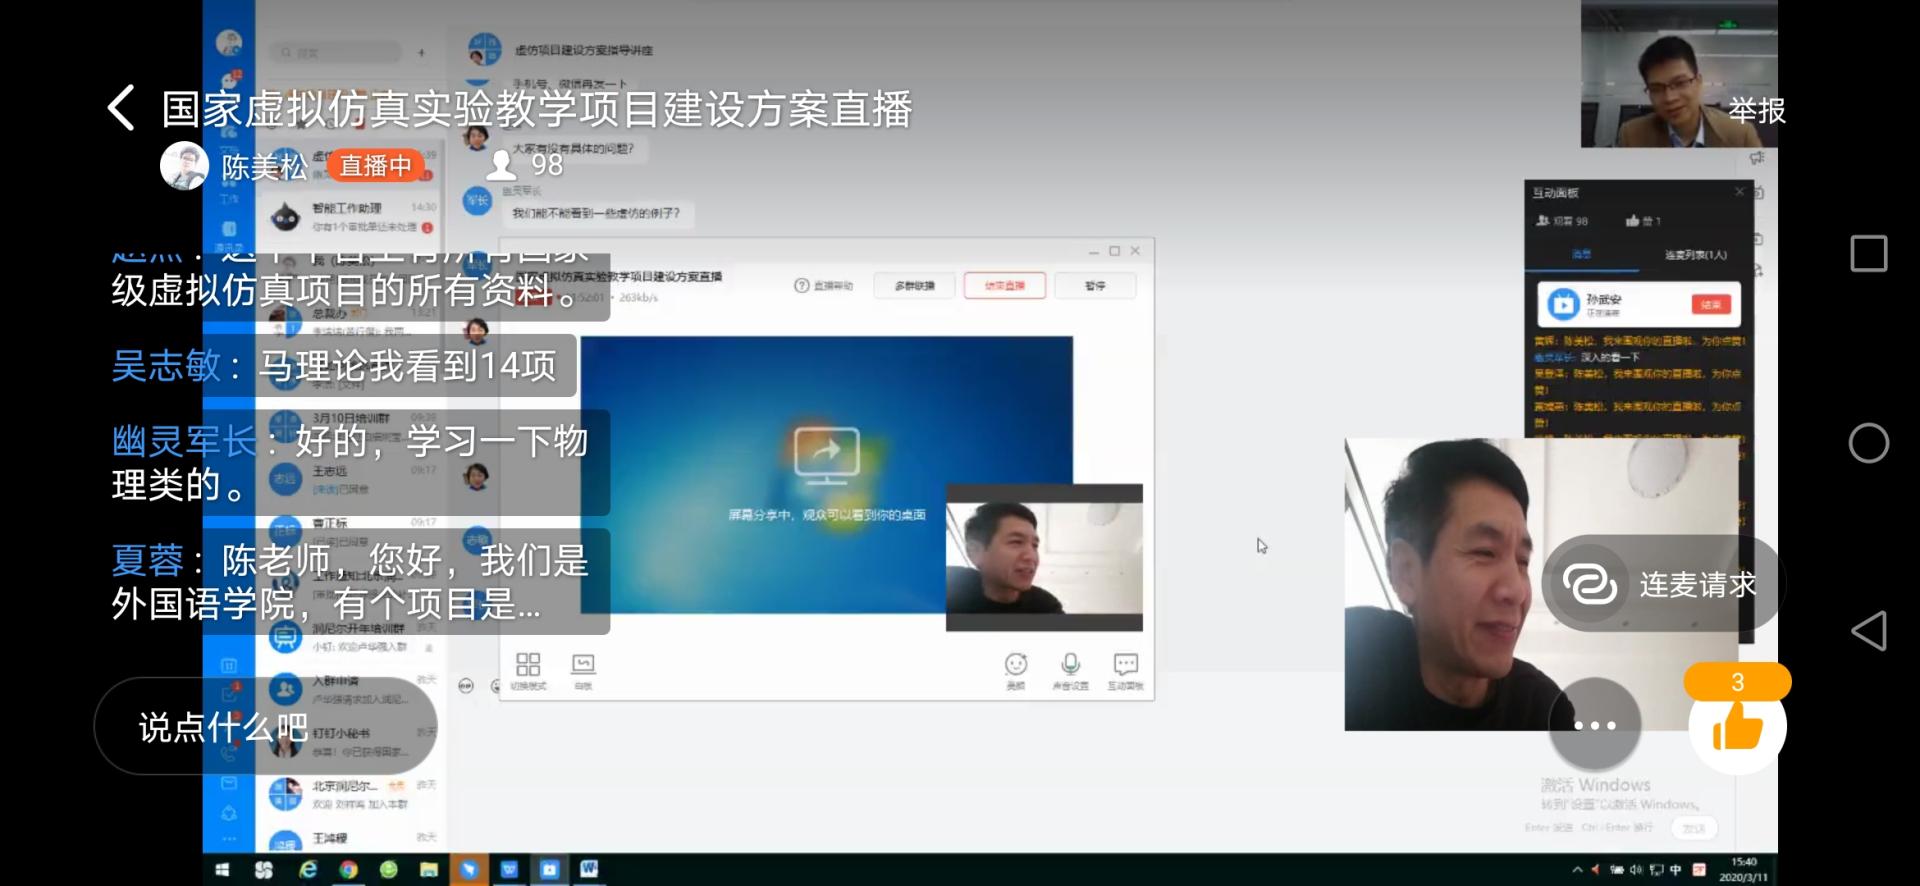The width and height of the screenshot is (1920, 886).
Task: Click the red end-live button
Action: pos(1005,285)
